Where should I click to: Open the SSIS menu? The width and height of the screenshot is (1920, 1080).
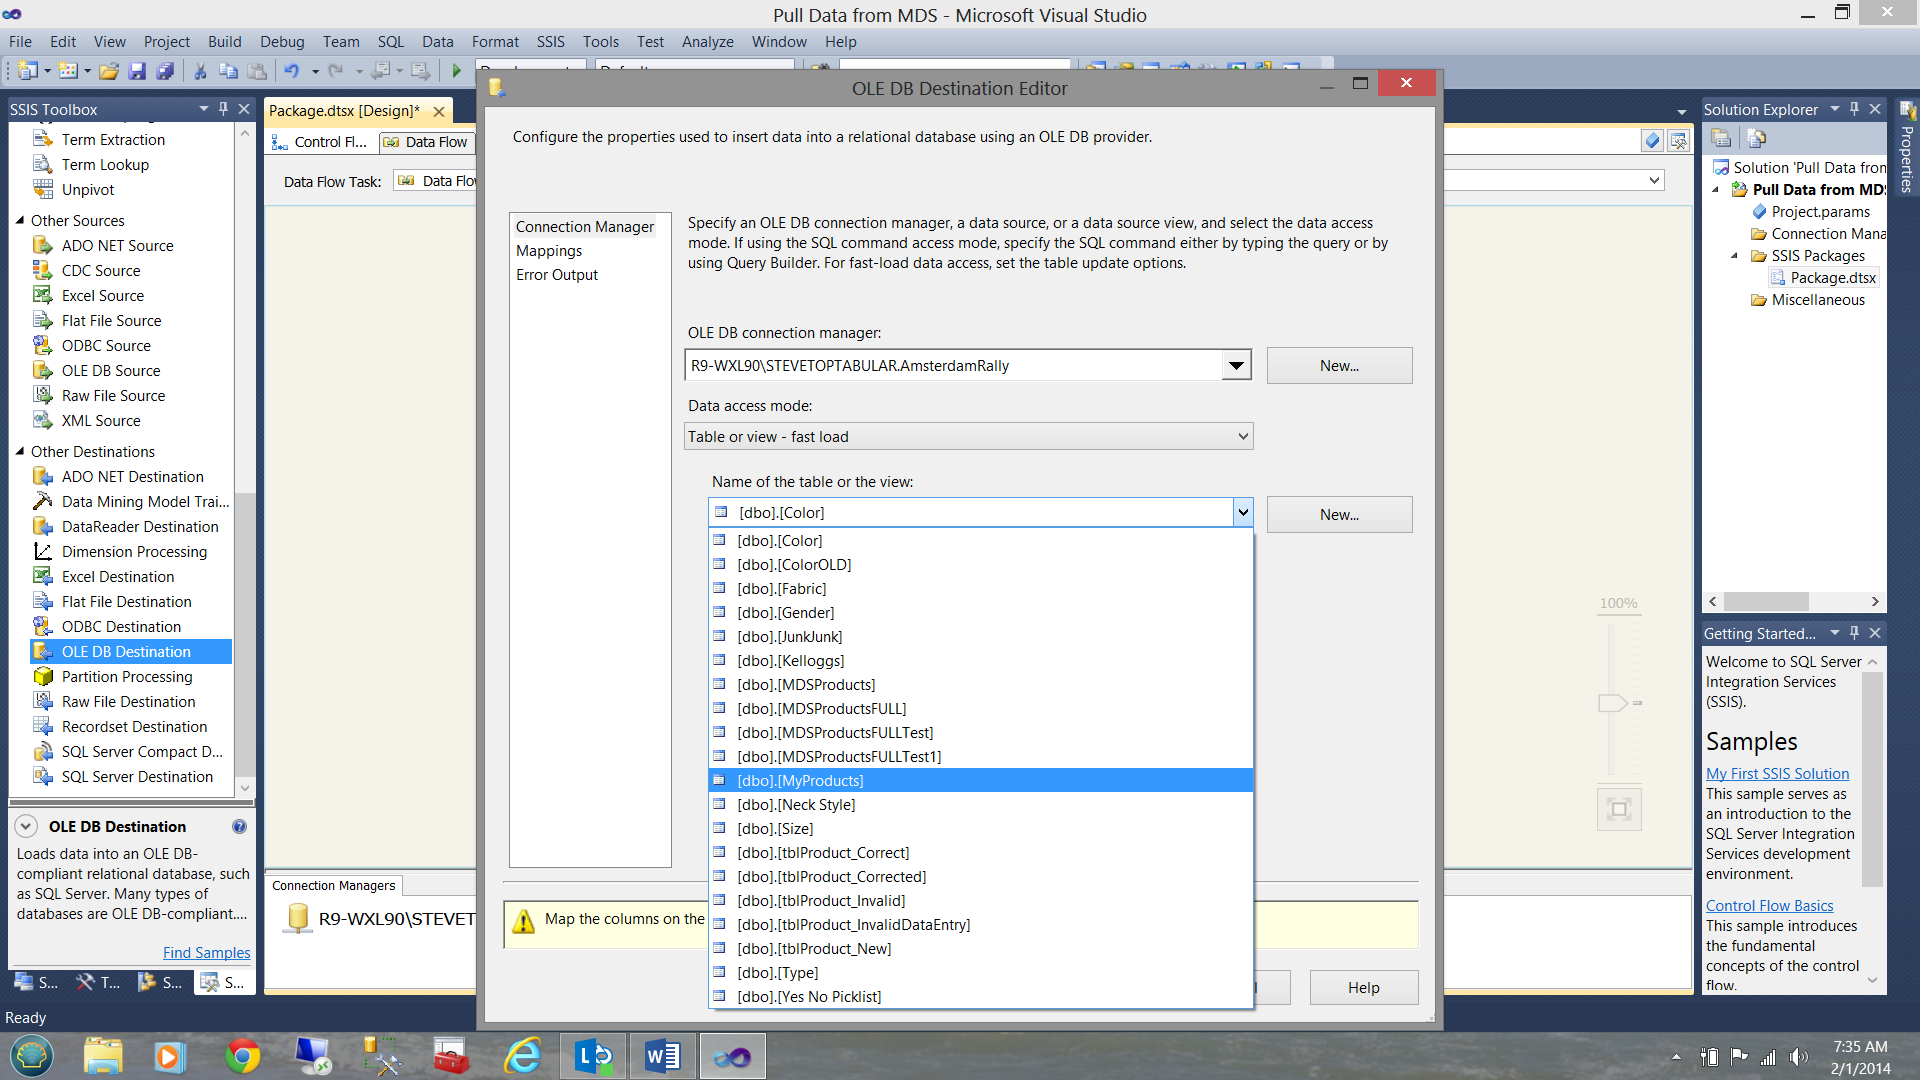click(550, 42)
